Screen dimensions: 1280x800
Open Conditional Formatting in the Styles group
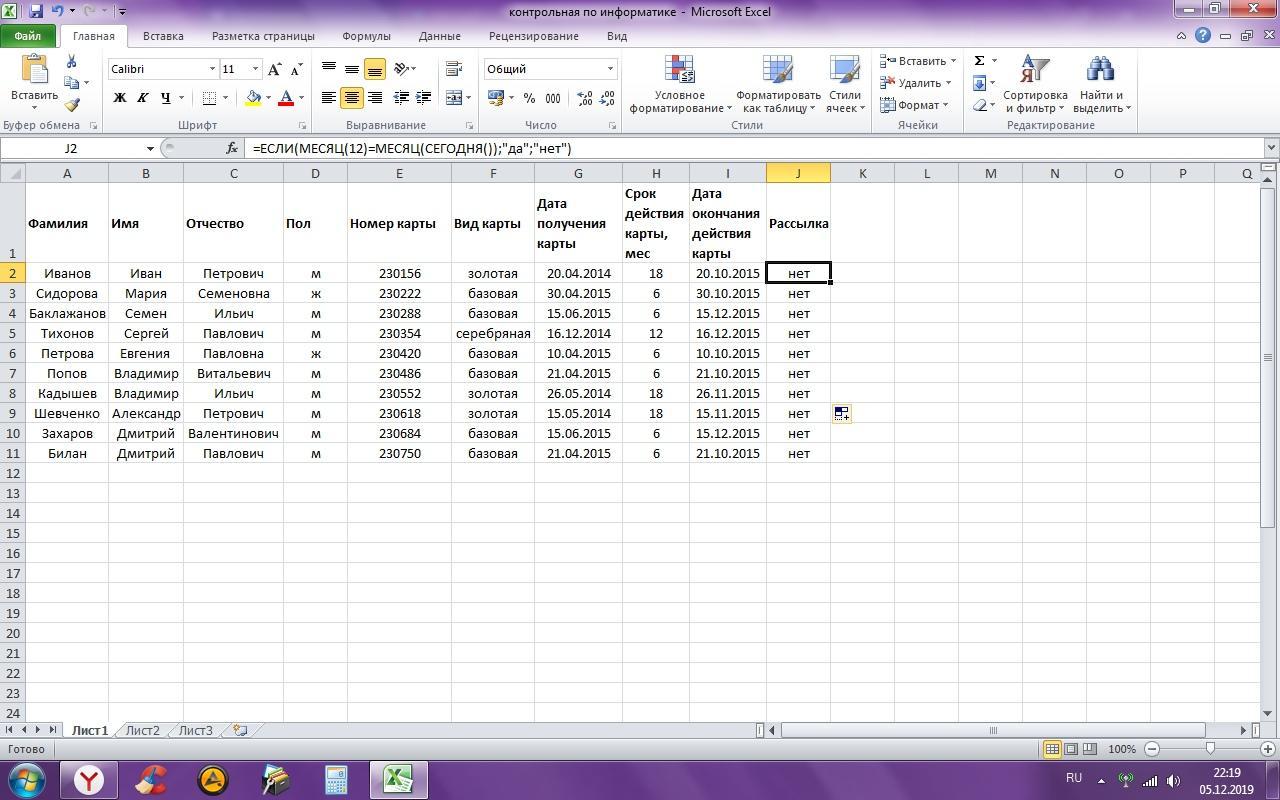click(680, 84)
